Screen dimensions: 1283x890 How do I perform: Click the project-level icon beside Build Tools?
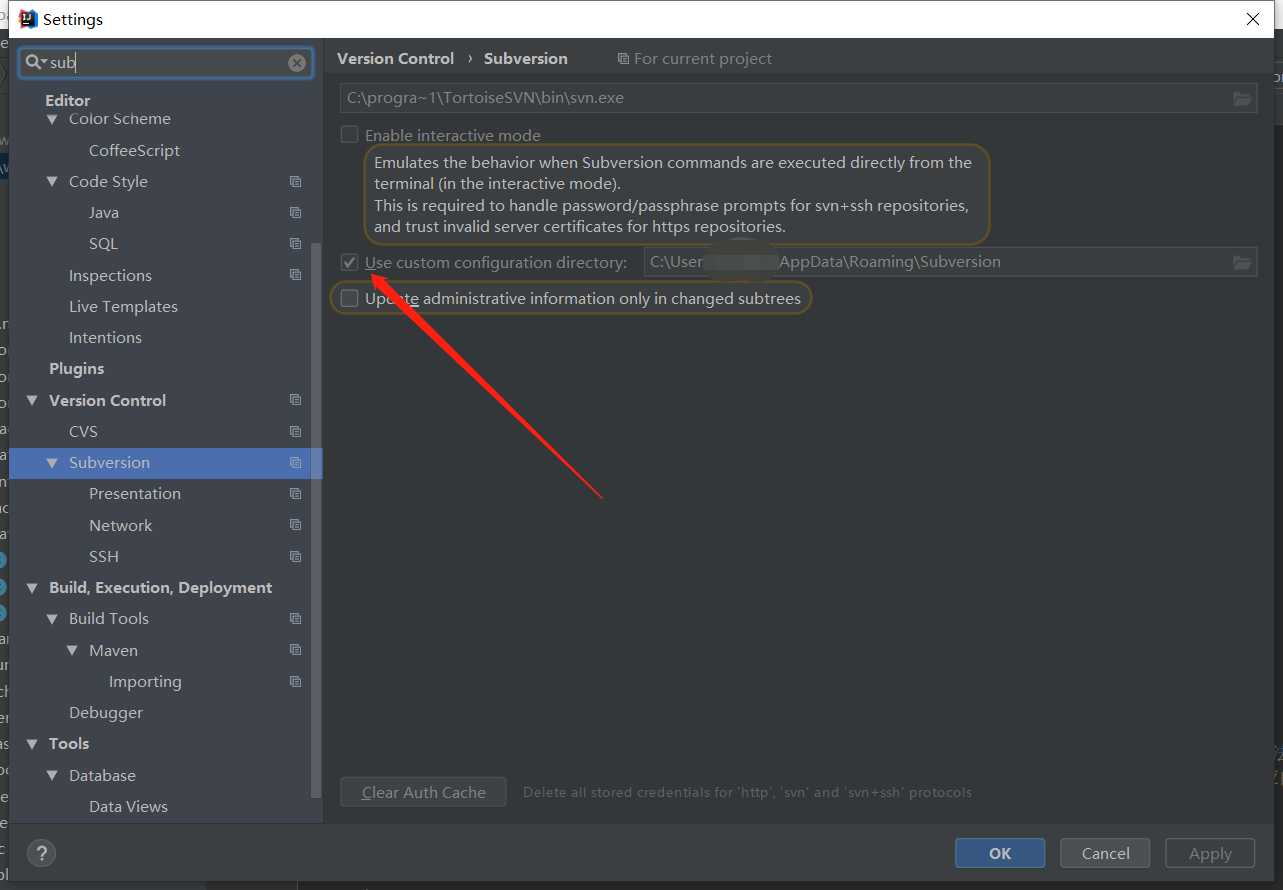(x=295, y=619)
